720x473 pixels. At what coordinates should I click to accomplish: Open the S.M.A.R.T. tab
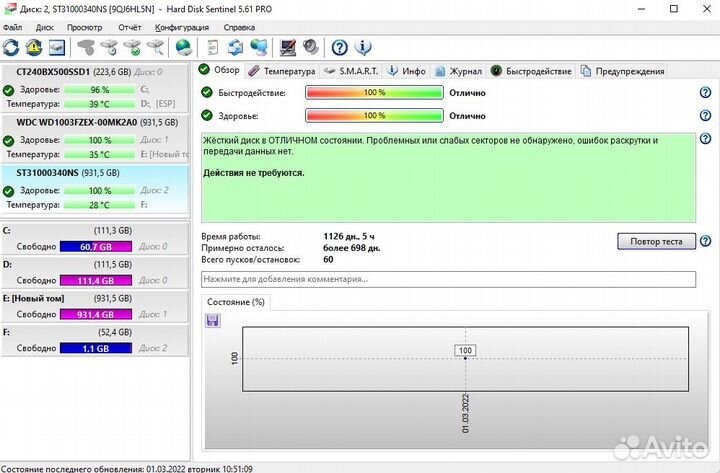pos(351,71)
